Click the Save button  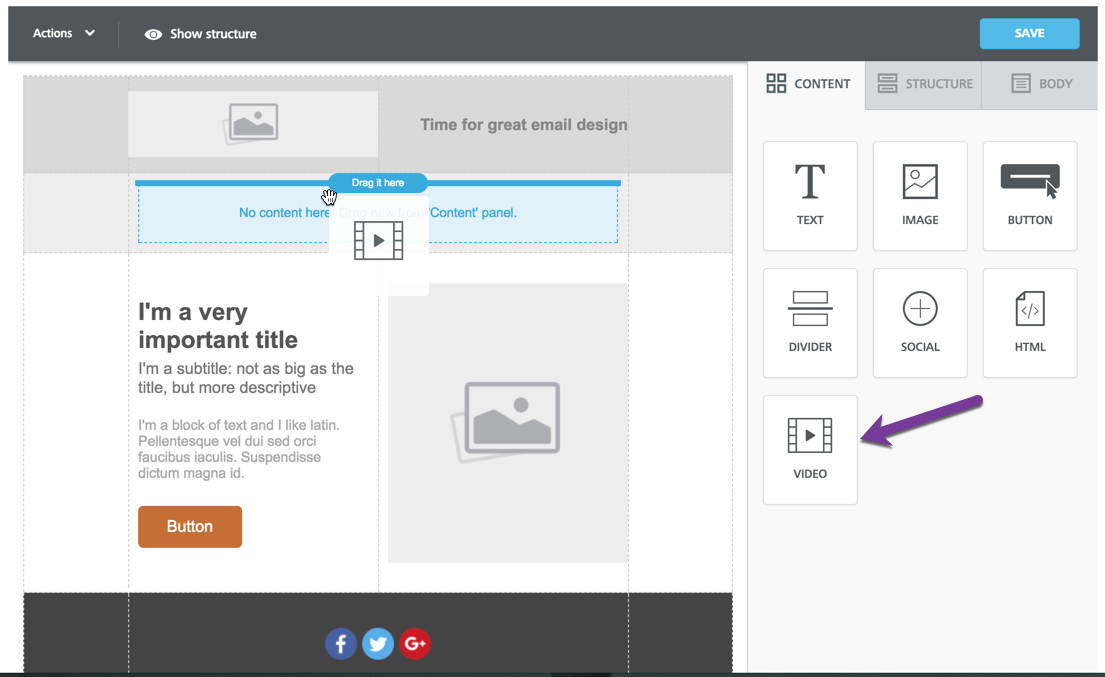point(1029,34)
